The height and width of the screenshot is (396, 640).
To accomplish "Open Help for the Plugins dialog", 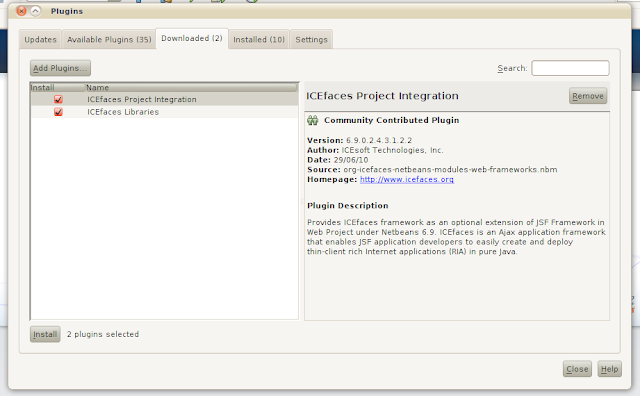I will (609, 369).
